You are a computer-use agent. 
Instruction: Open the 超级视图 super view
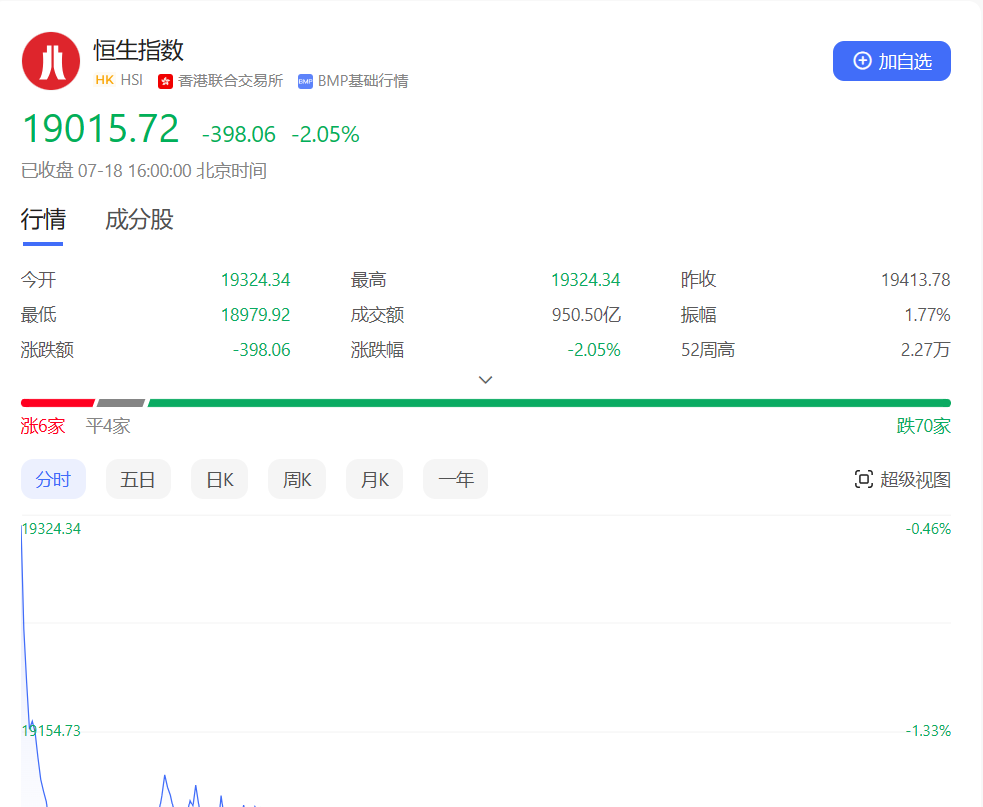click(x=902, y=479)
